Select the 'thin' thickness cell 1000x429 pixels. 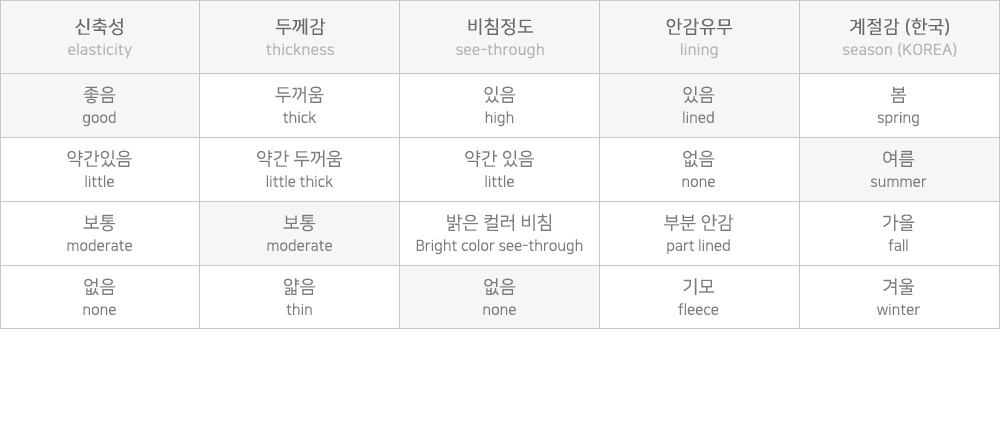(x=299, y=298)
